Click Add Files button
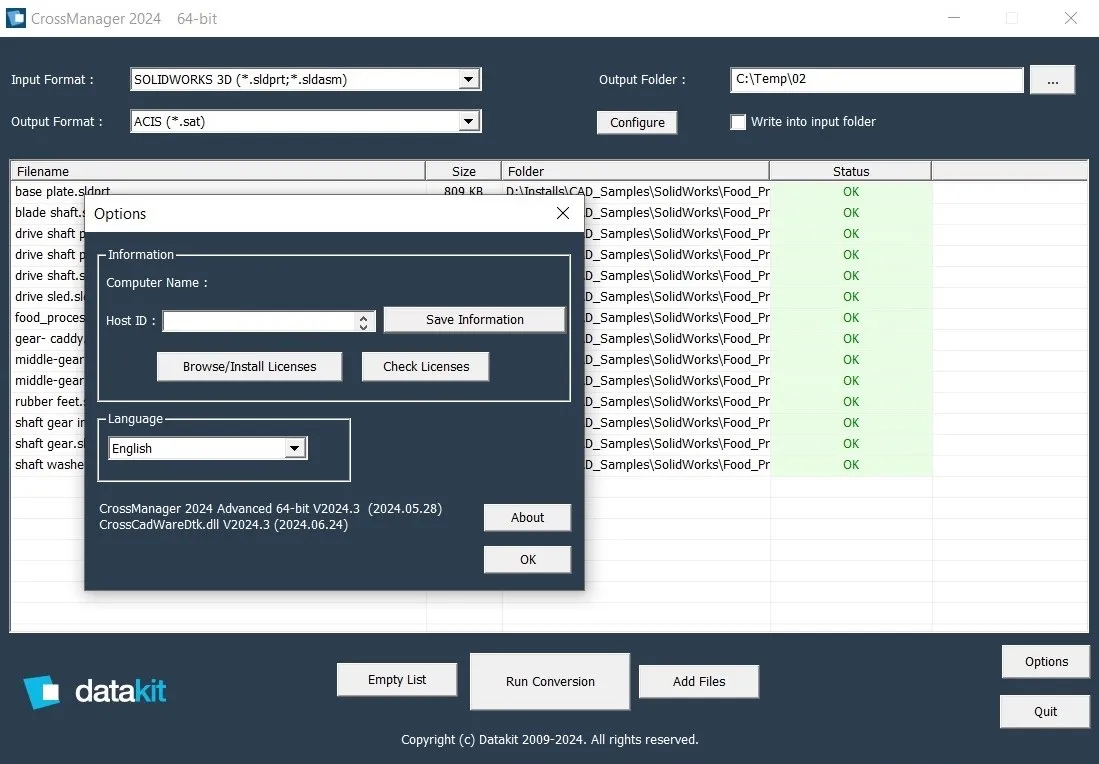This screenshot has height=764, width=1099. (x=699, y=681)
